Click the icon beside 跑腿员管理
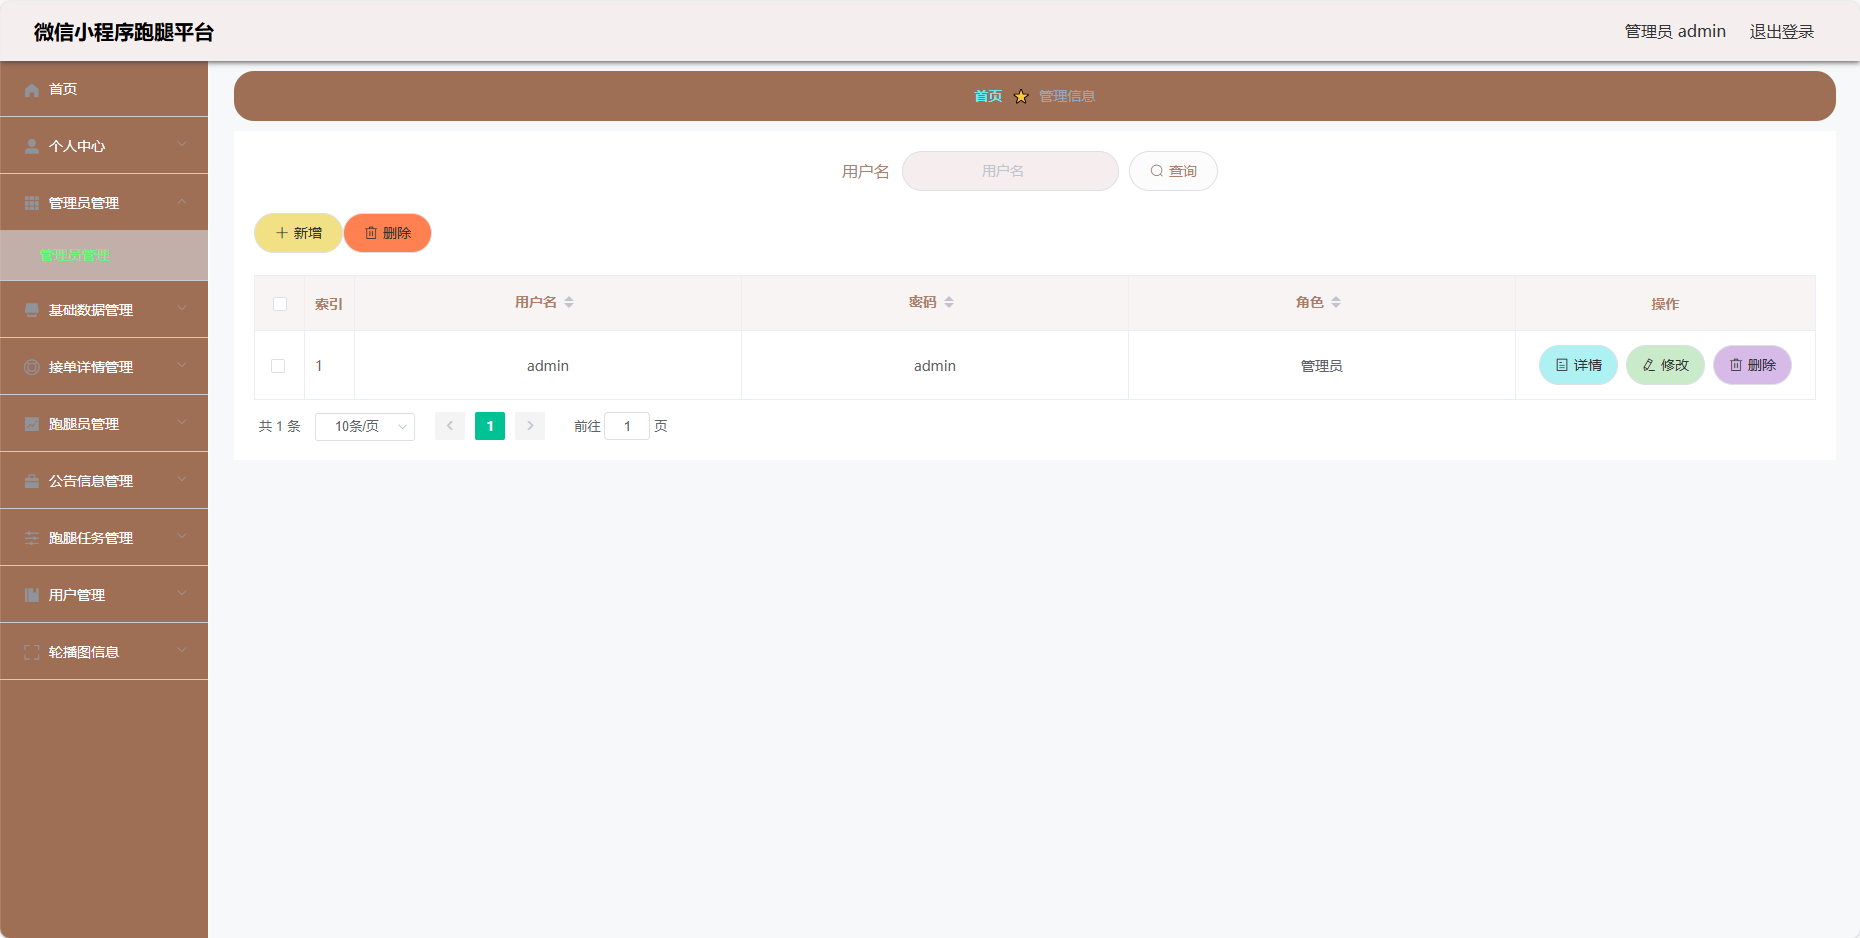 pyautogui.click(x=32, y=424)
